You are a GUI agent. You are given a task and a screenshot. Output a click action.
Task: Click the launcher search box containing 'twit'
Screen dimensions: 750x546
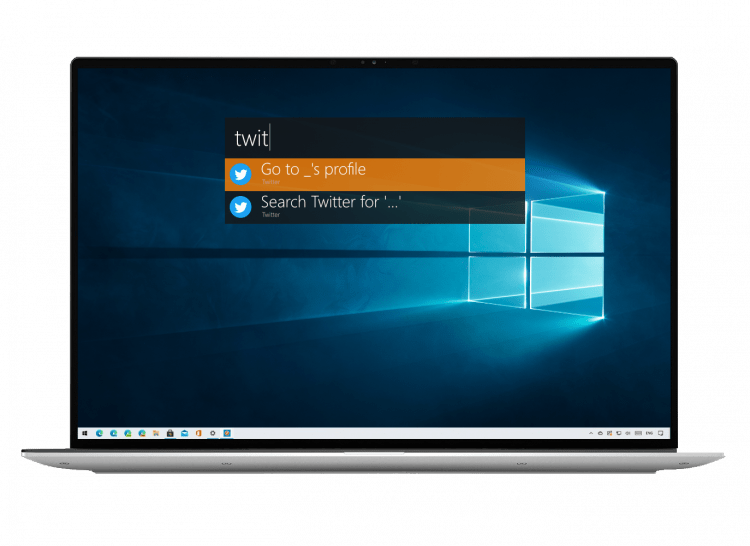(375, 138)
